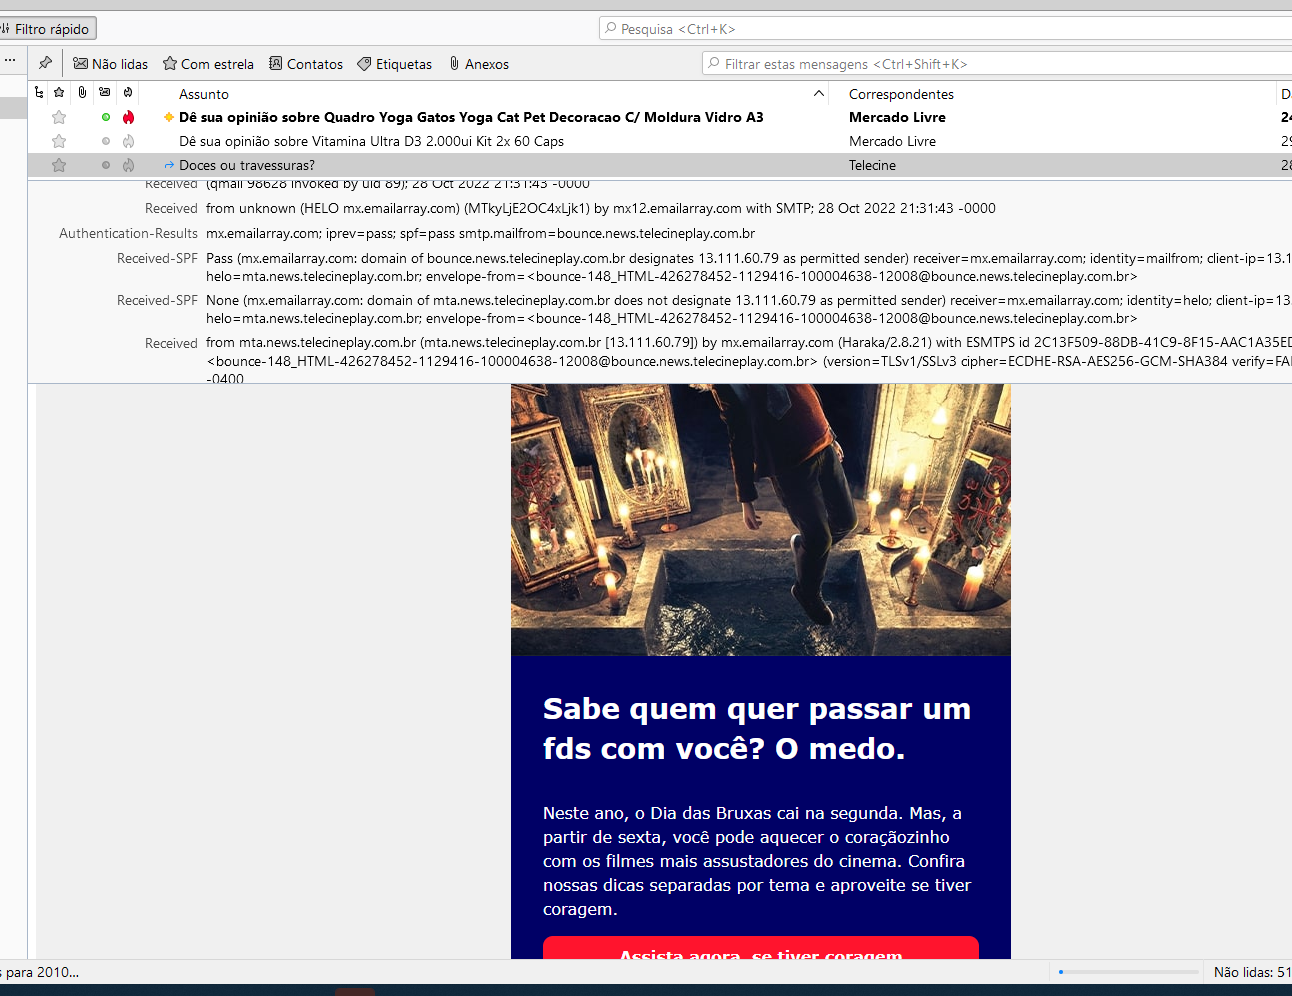1292x996 pixels.
Task: Click the Sabe quem quer passar headline
Action: pyautogui.click(x=757, y=729)
